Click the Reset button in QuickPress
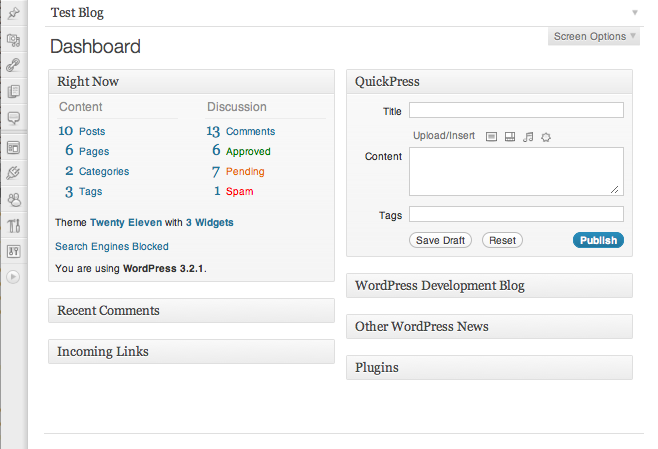Viewport: 658px width, 449px height. pos(502,240)
